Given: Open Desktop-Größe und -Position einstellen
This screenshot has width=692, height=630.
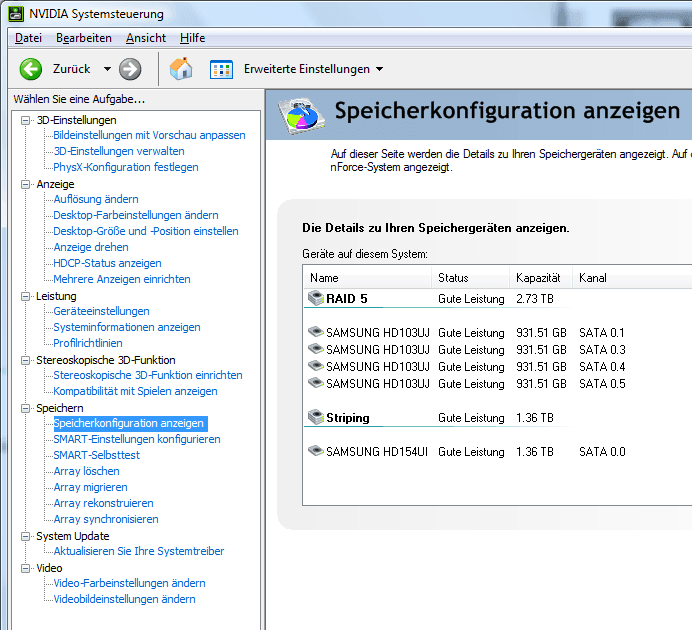Looking at the screenshot, I should (x=146, y=231).
